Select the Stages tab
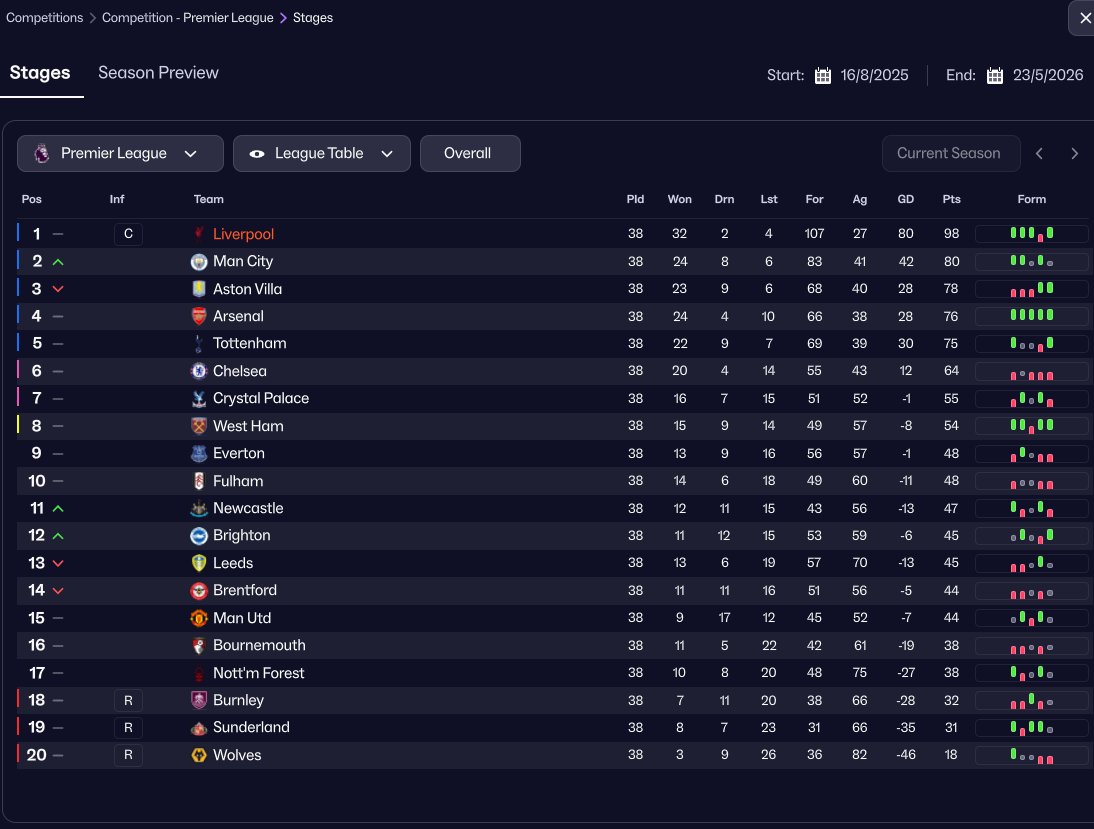Viewport: 1094px width, 829px height. click(x=40, y=73)
